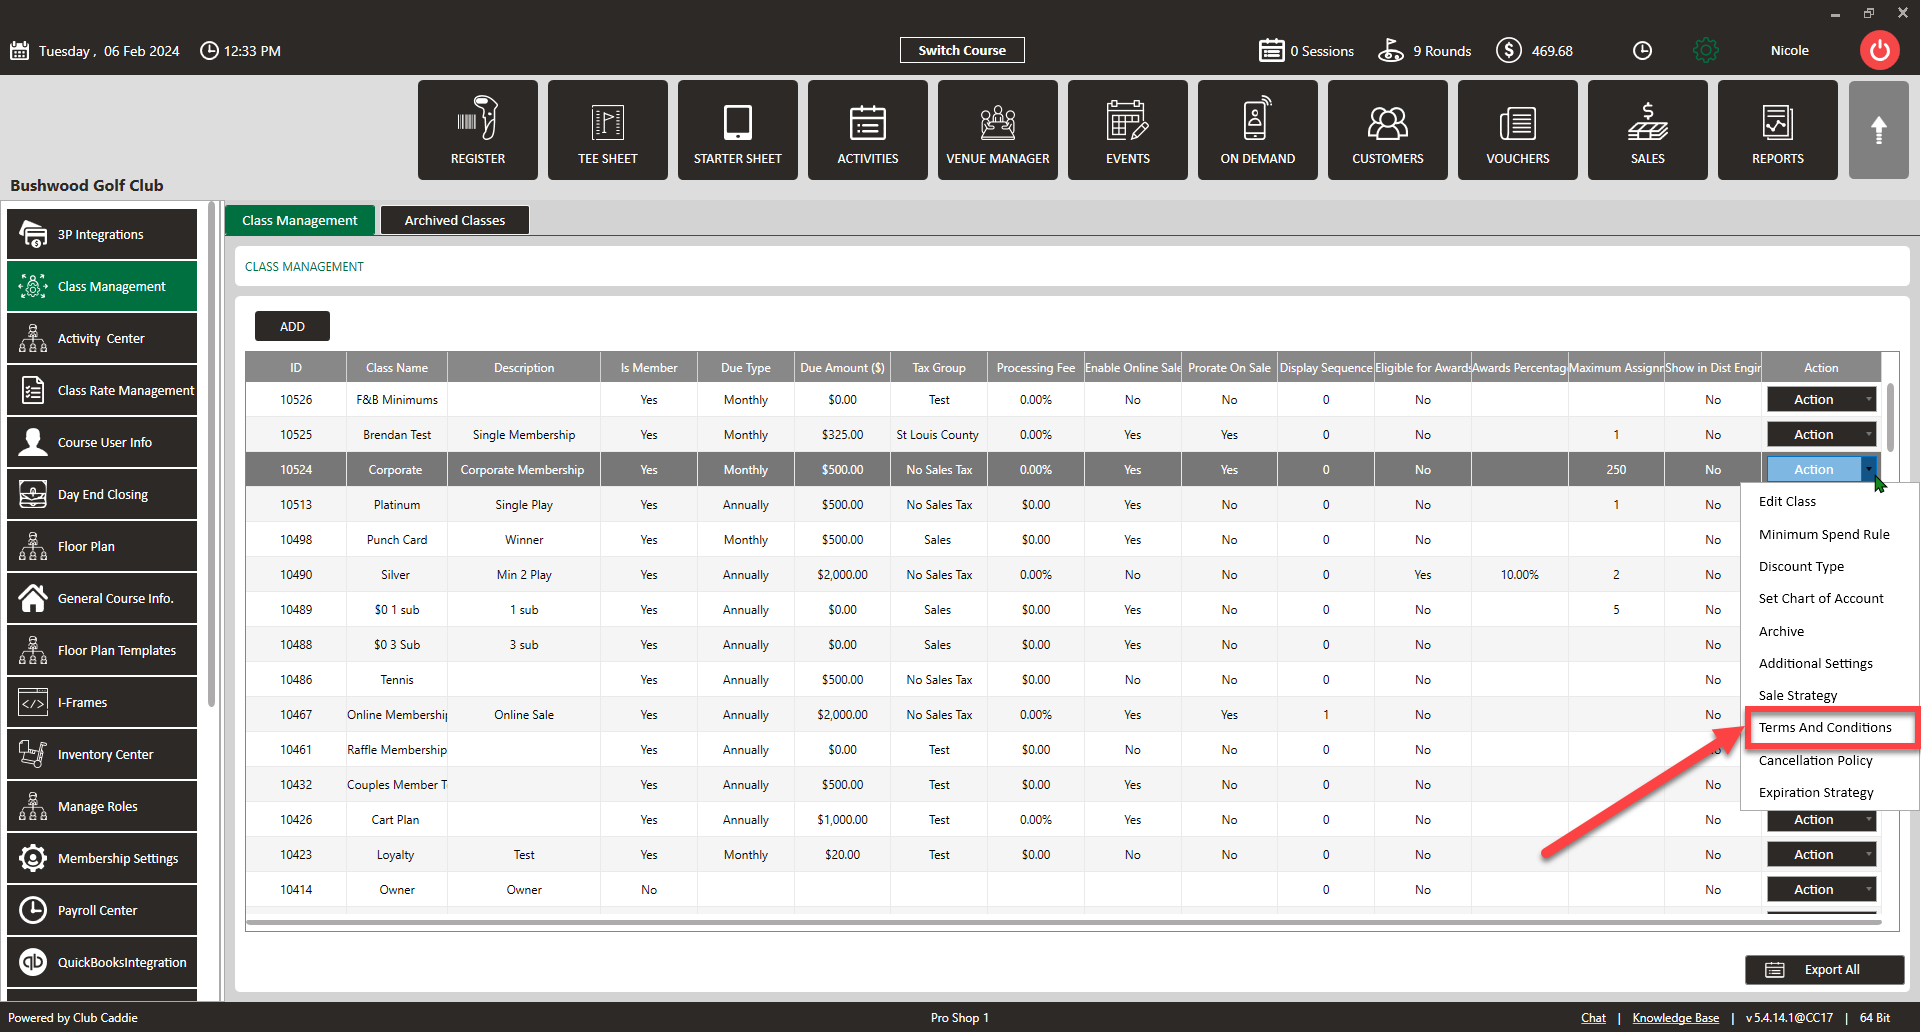Click the red power logout icon
The image size is (1921, 1032).
coord(1879,50)
